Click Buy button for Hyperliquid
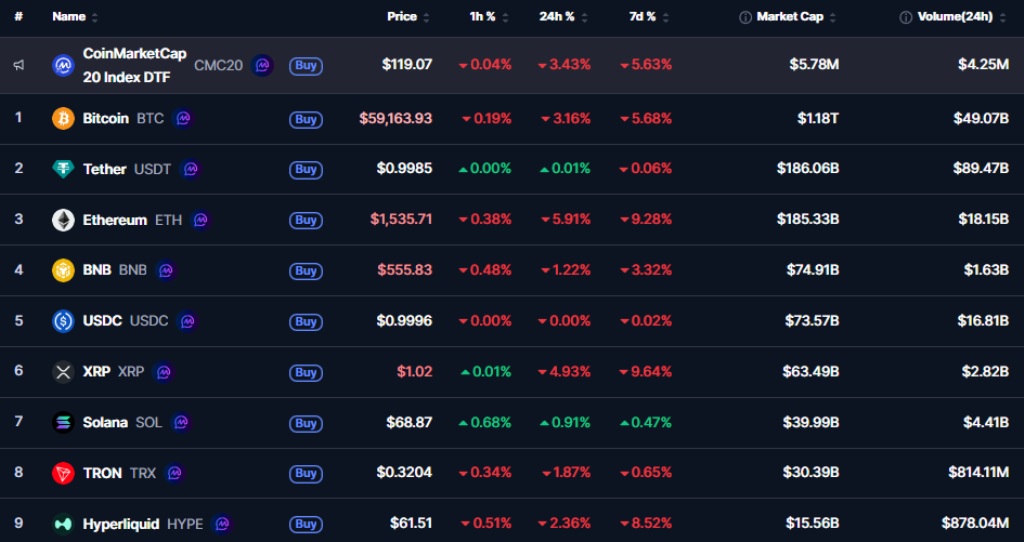This screenshot has width=1024, height=542. (306, 524)
